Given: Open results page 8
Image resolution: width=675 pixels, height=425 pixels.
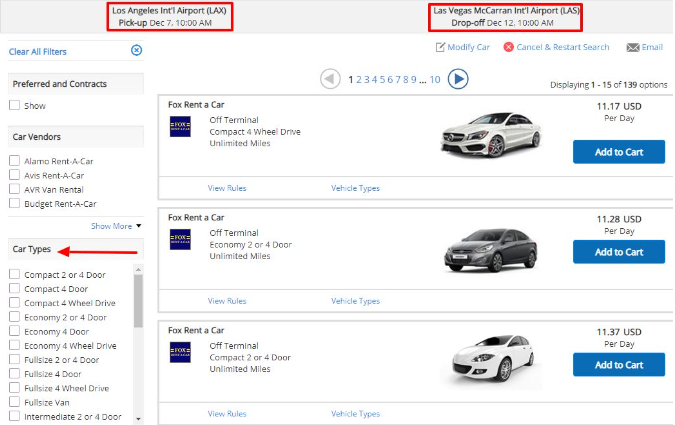Looking at the screenshot, I should tap(406, 80).
